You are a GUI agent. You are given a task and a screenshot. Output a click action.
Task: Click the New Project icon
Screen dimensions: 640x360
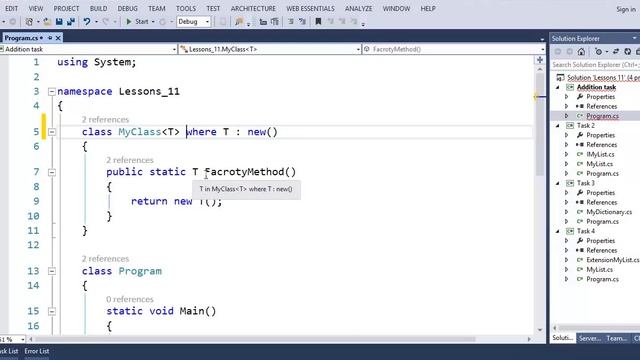[29, 22]
